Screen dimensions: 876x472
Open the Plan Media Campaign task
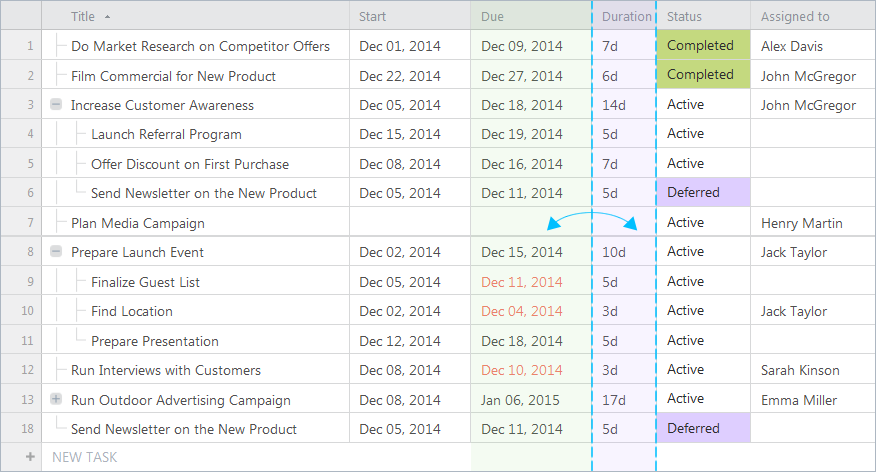(137, 223)
